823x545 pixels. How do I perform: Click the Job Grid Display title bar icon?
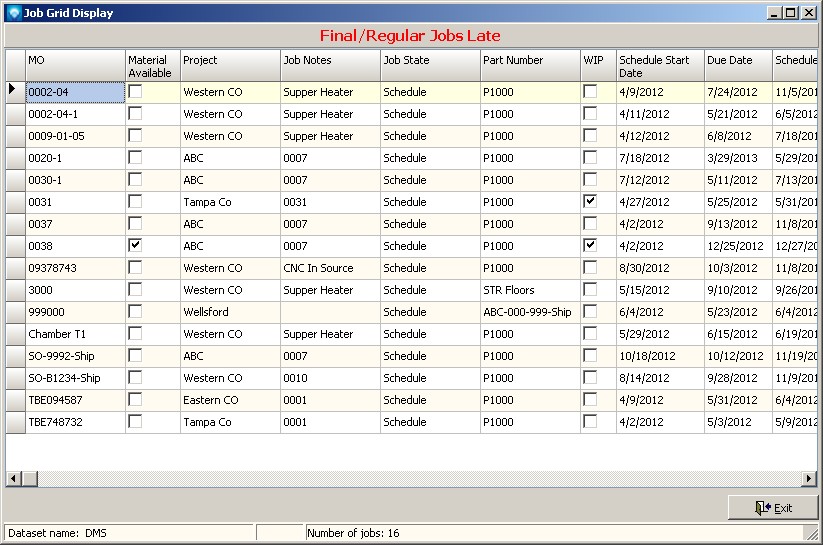[x=13, y=13]
